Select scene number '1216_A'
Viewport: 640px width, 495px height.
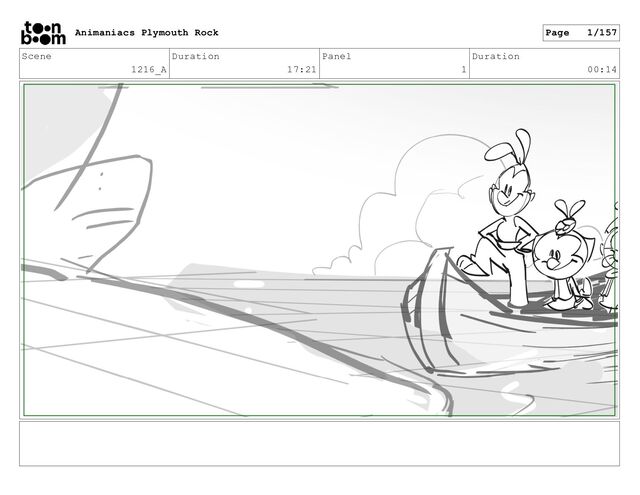click(x=149, y=69)
